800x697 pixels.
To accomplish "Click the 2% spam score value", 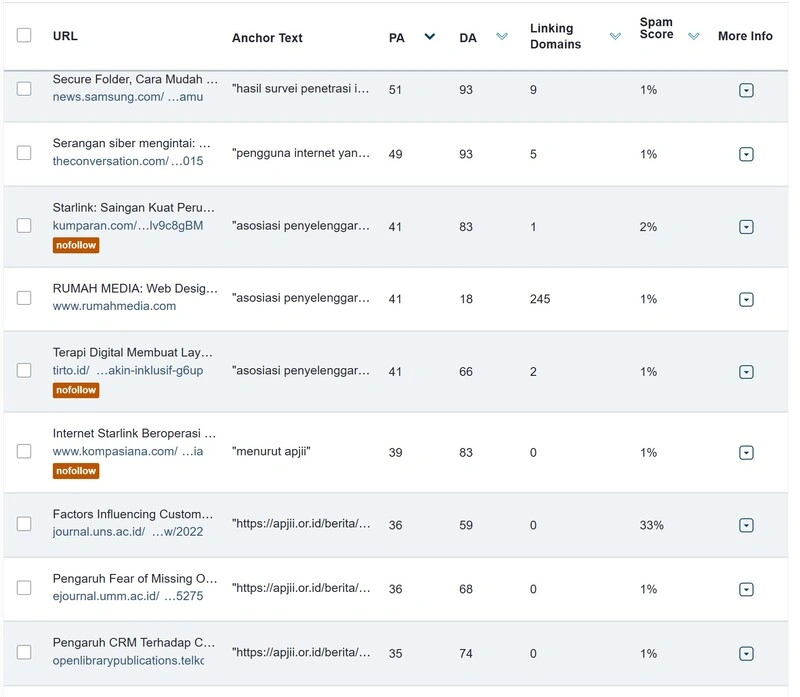I will pyautogui.click(x=648, y=227).
